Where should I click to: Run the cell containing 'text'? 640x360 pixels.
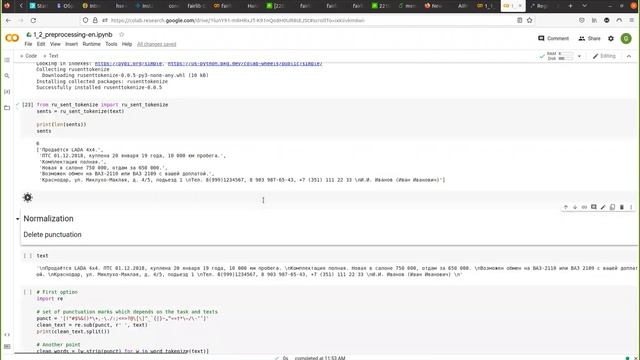click(27, 256)
